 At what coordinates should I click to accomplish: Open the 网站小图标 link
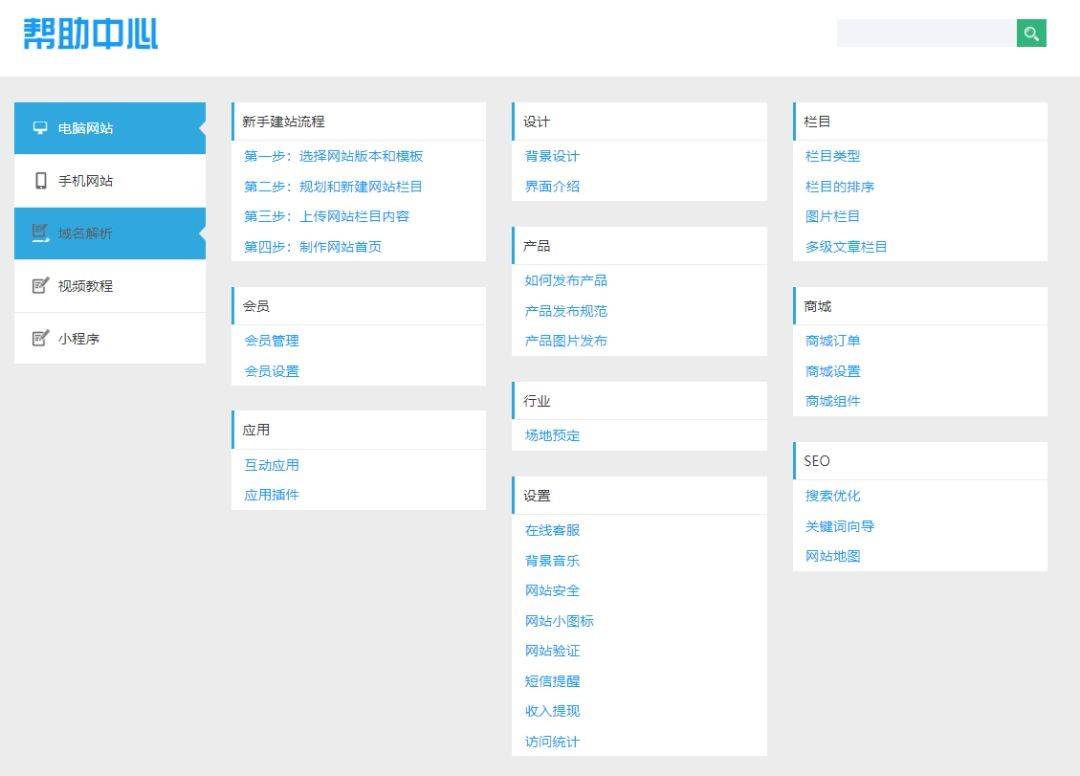pos(559,621)
